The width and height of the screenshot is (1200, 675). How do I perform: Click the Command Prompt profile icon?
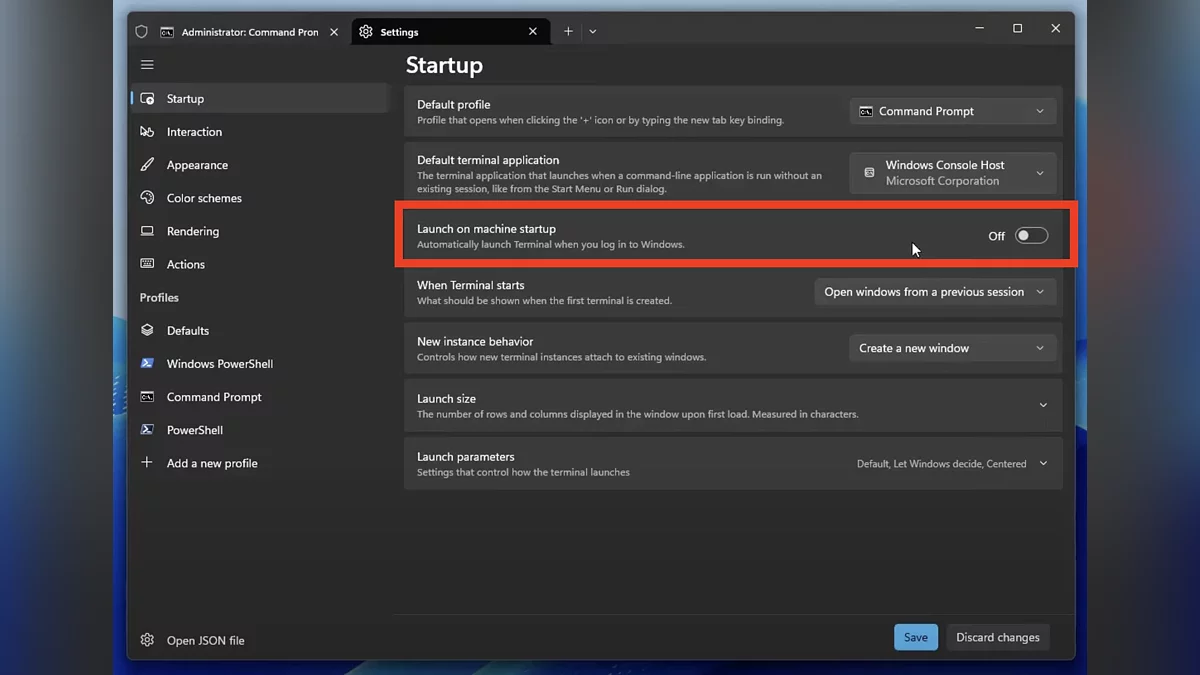click(147, 397)
